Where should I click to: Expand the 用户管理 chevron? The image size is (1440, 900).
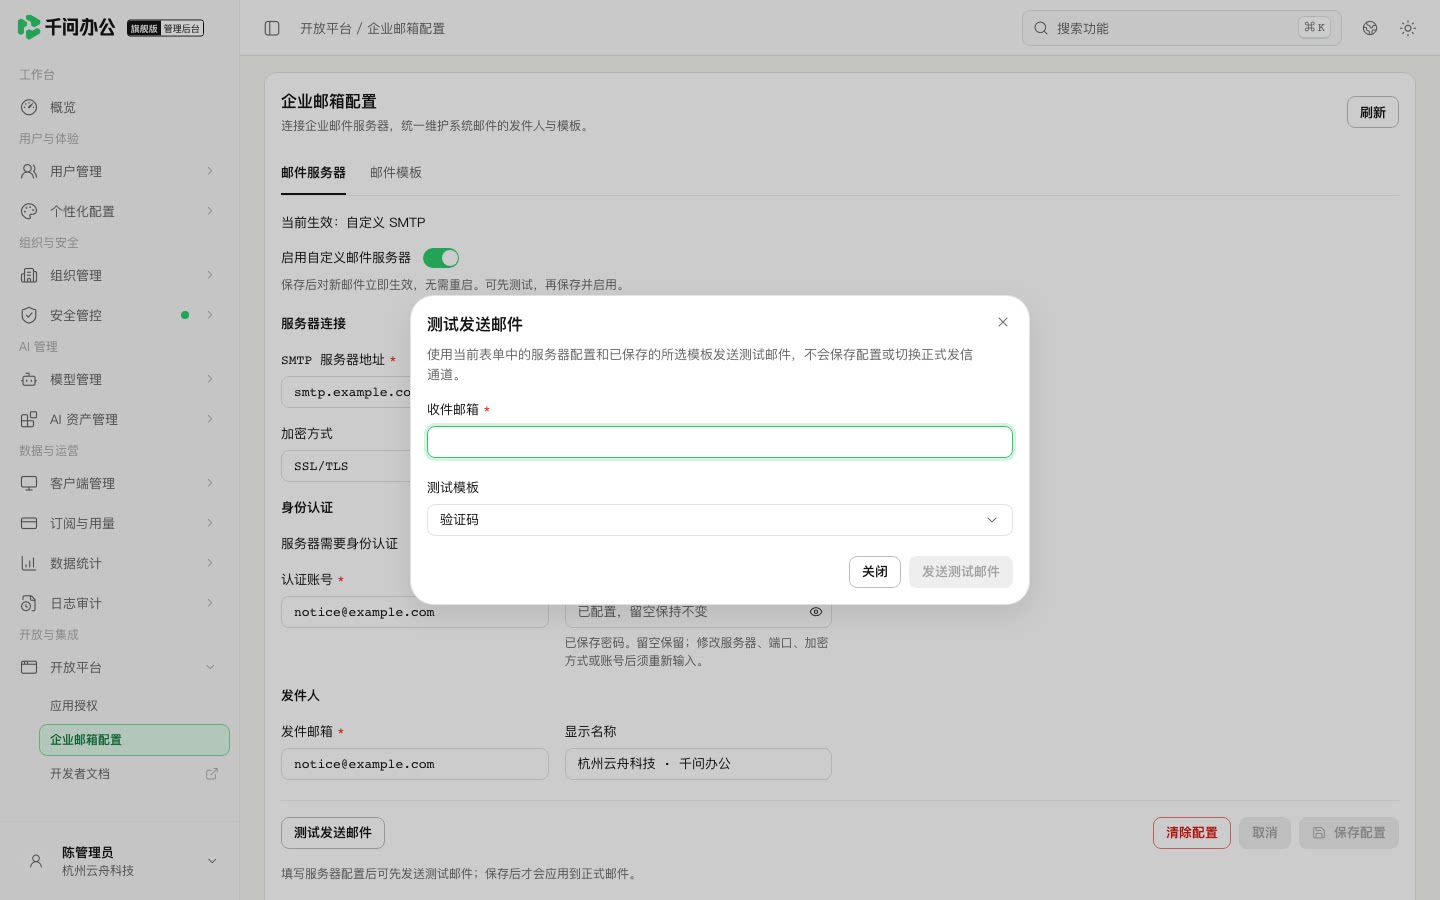click(210, 171)
